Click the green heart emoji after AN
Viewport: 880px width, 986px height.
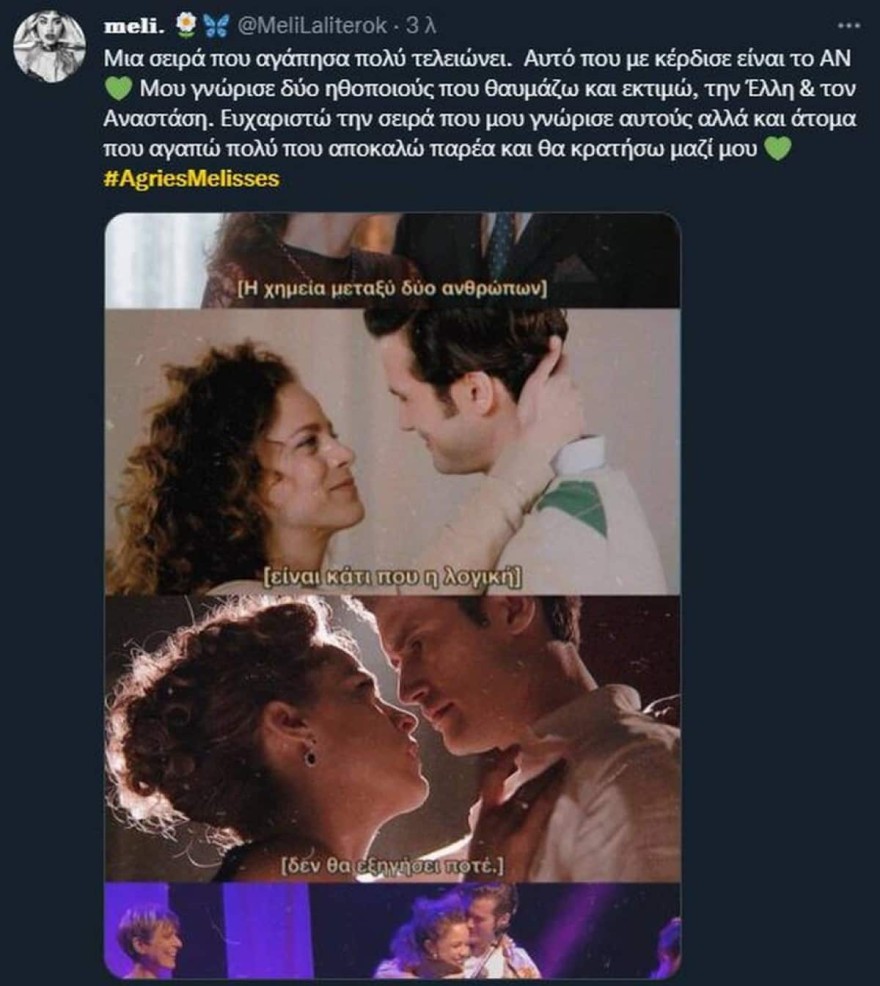point(117,88)
